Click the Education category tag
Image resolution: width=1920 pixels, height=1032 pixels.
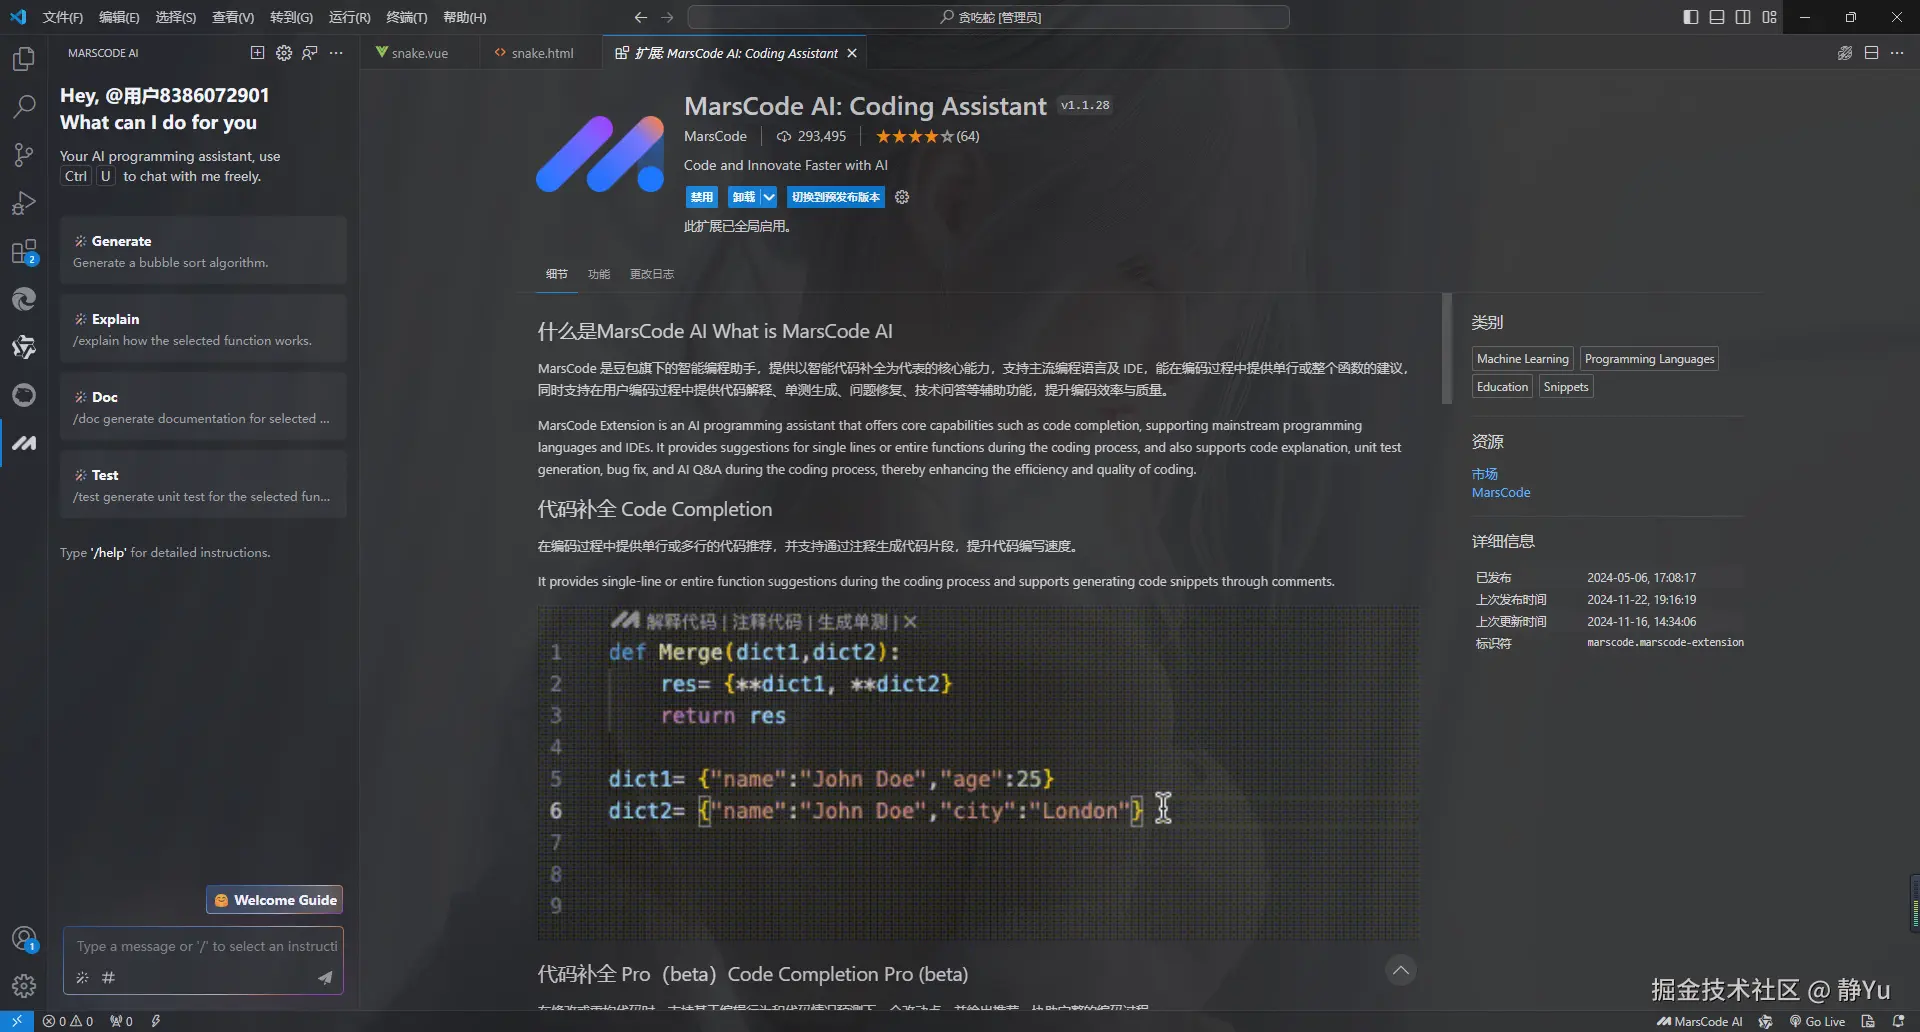(x=1502, y=387)
